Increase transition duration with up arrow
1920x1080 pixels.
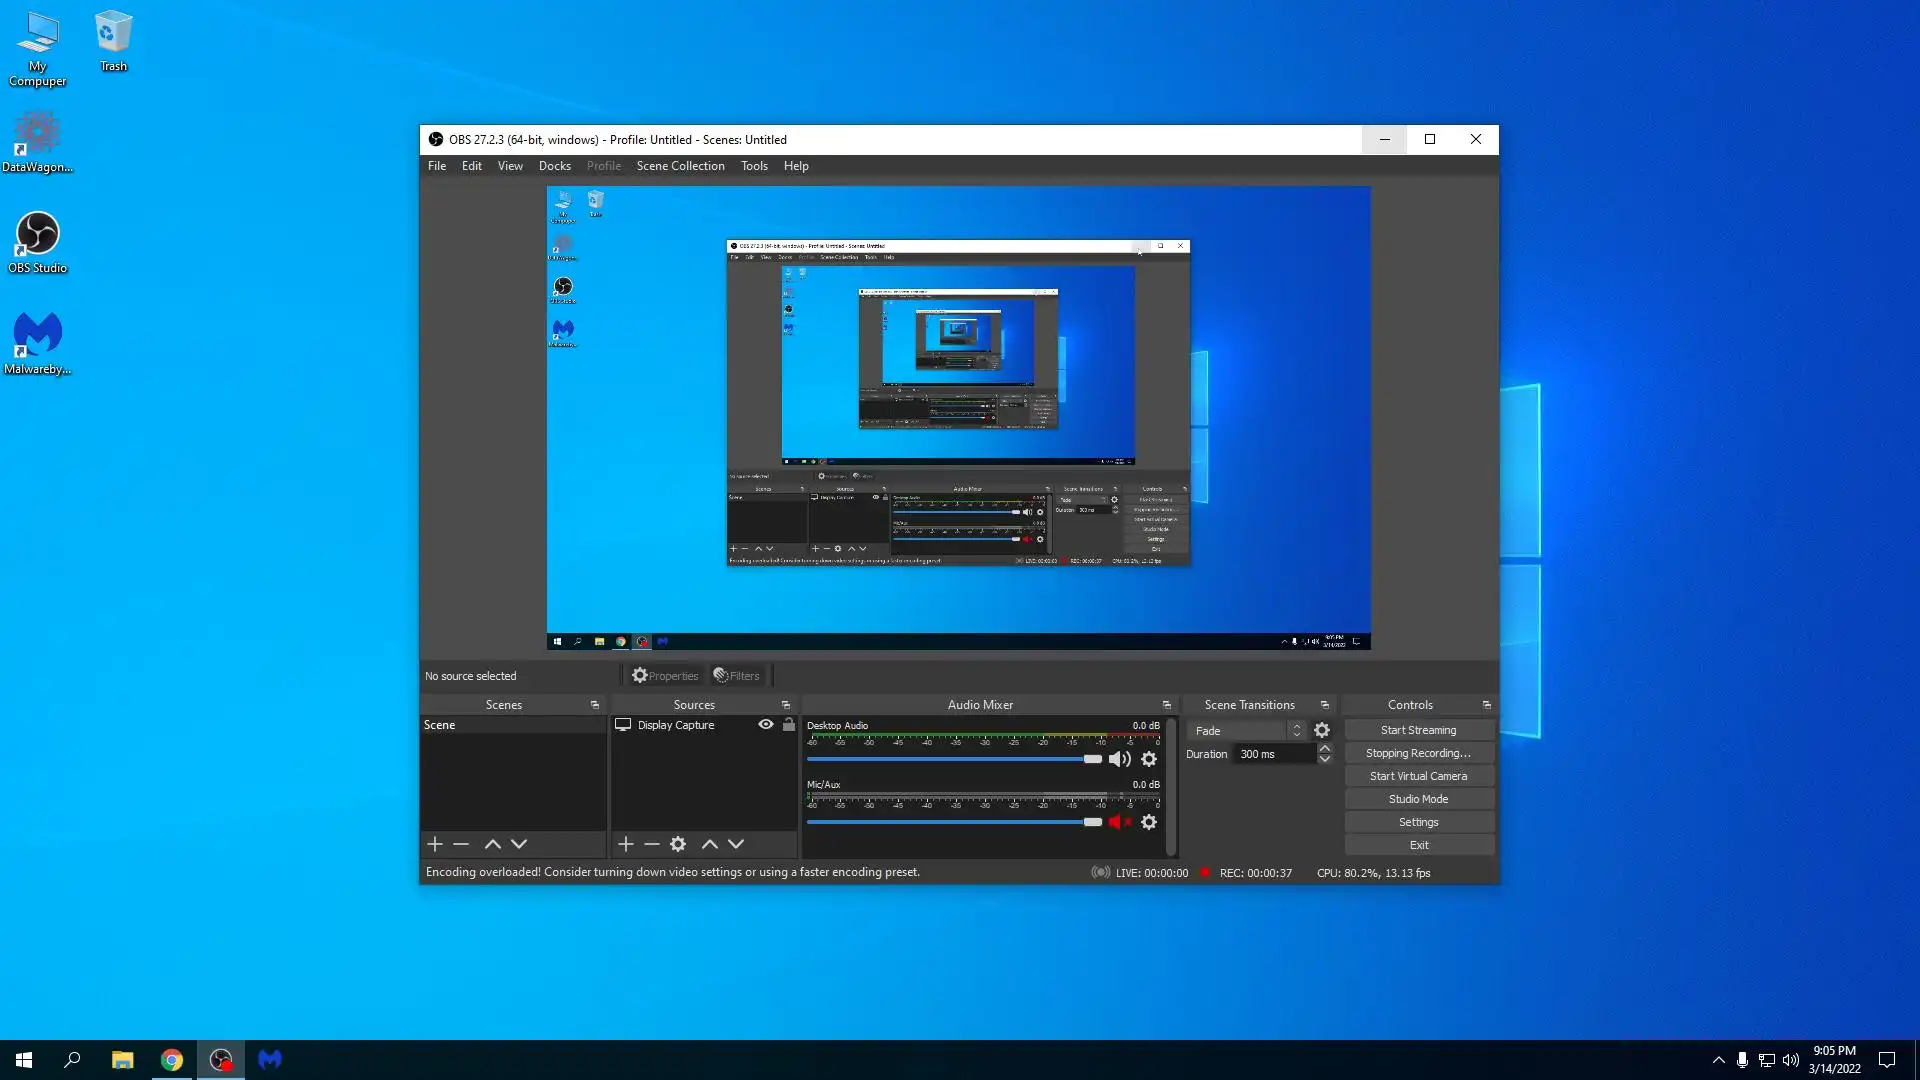[x=1325, y=748]
